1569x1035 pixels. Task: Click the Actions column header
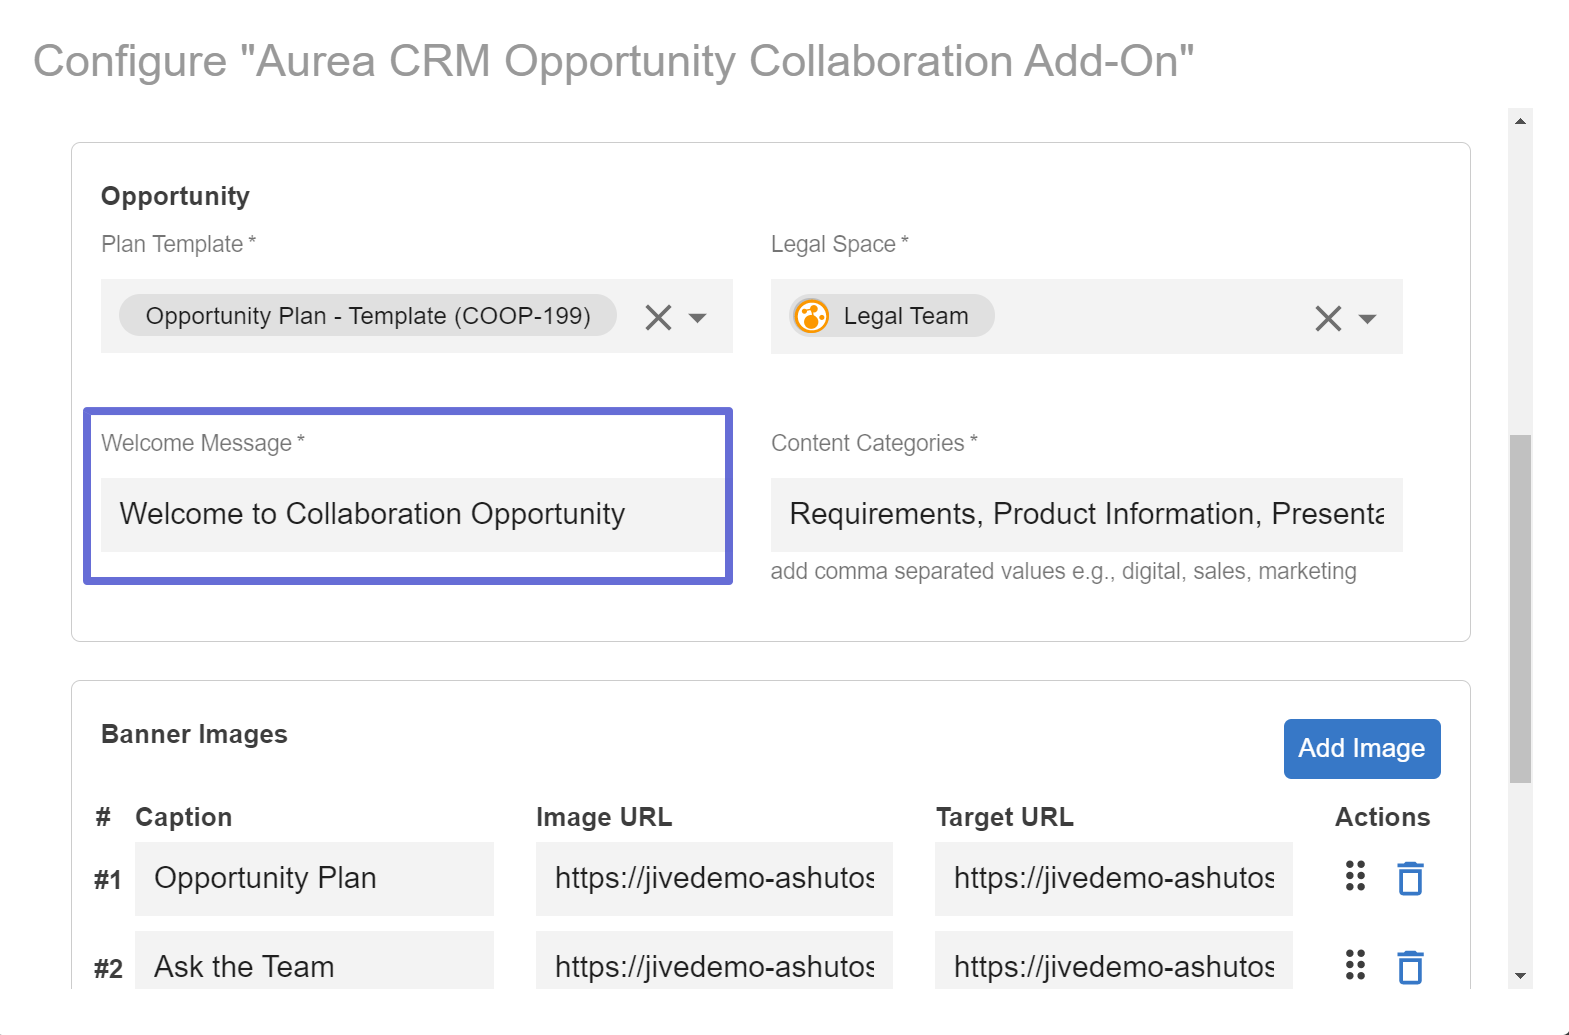pos(1382,817)
